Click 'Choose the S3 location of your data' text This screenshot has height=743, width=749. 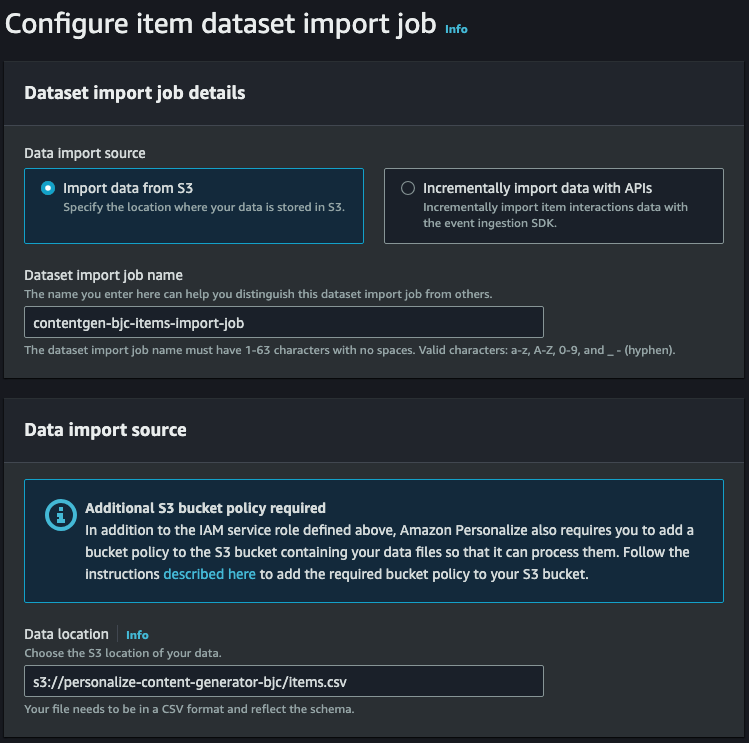(x=123, y=653)
